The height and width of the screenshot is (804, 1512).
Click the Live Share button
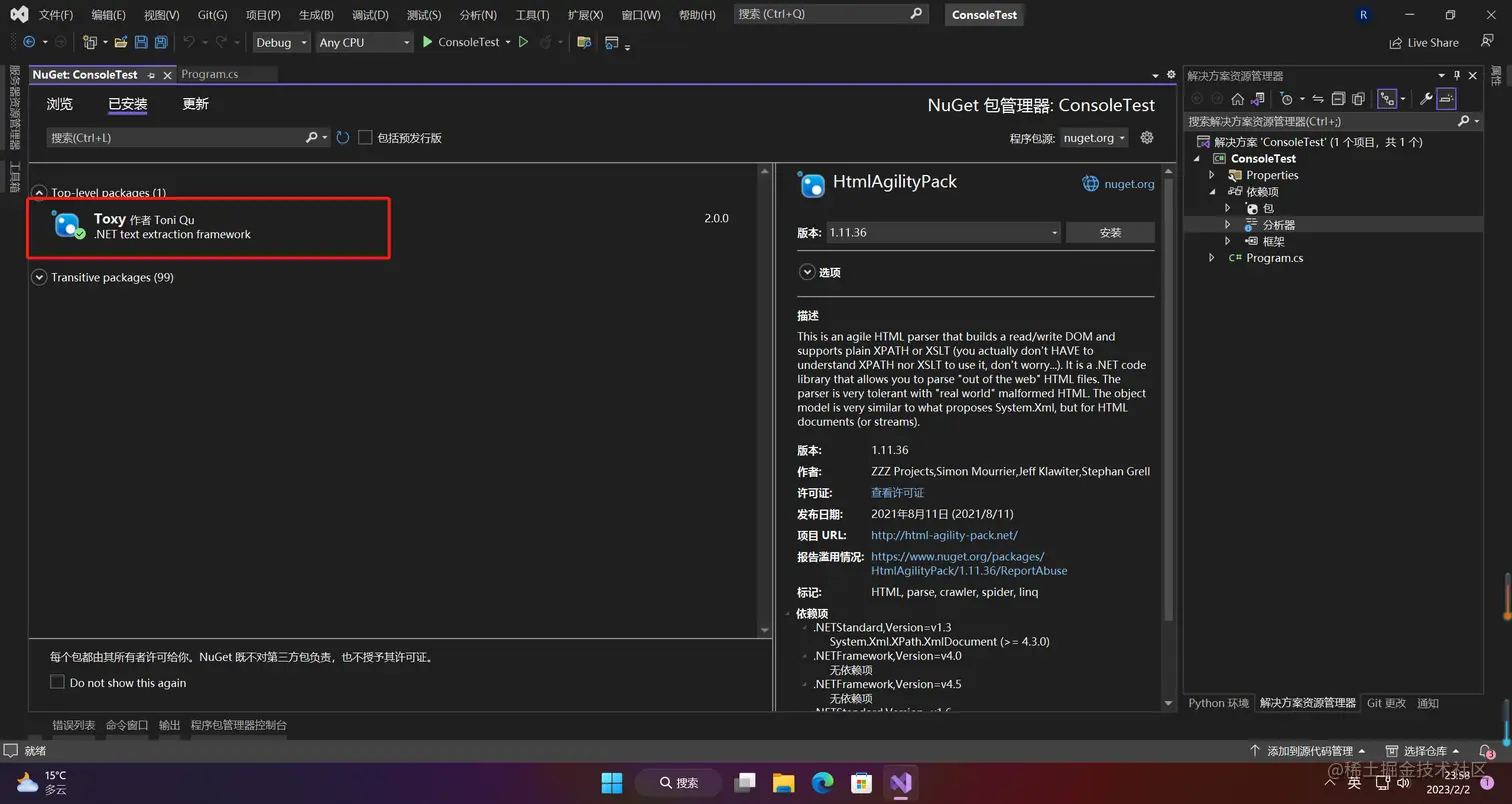point(1424,42)
